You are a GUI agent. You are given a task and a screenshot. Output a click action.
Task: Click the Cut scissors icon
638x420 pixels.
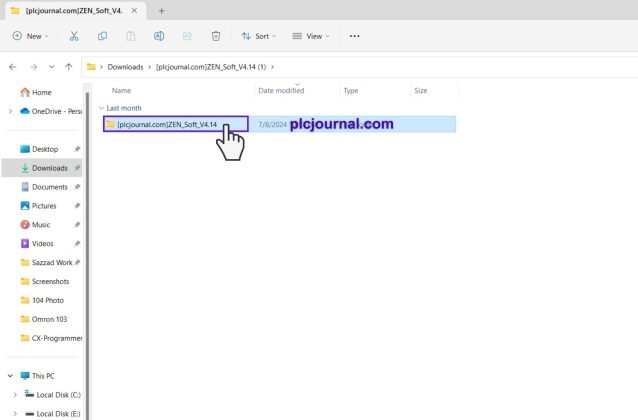[x=74, y=36]
